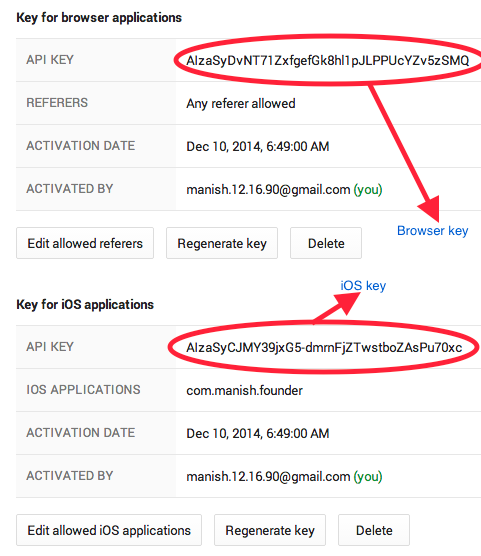Viewport: 481px width, 556px height.
Task: Click Edit allowed iOS applications button
Action: pos(109,530)
